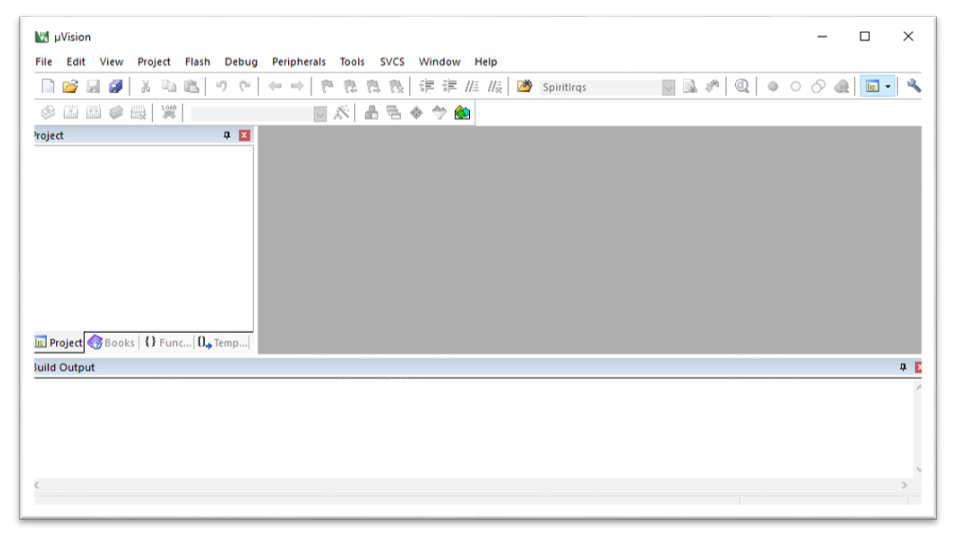Viewport: 953px width, 533px height.
Task: Start the debug session magnifier icon
Action: 742,86
